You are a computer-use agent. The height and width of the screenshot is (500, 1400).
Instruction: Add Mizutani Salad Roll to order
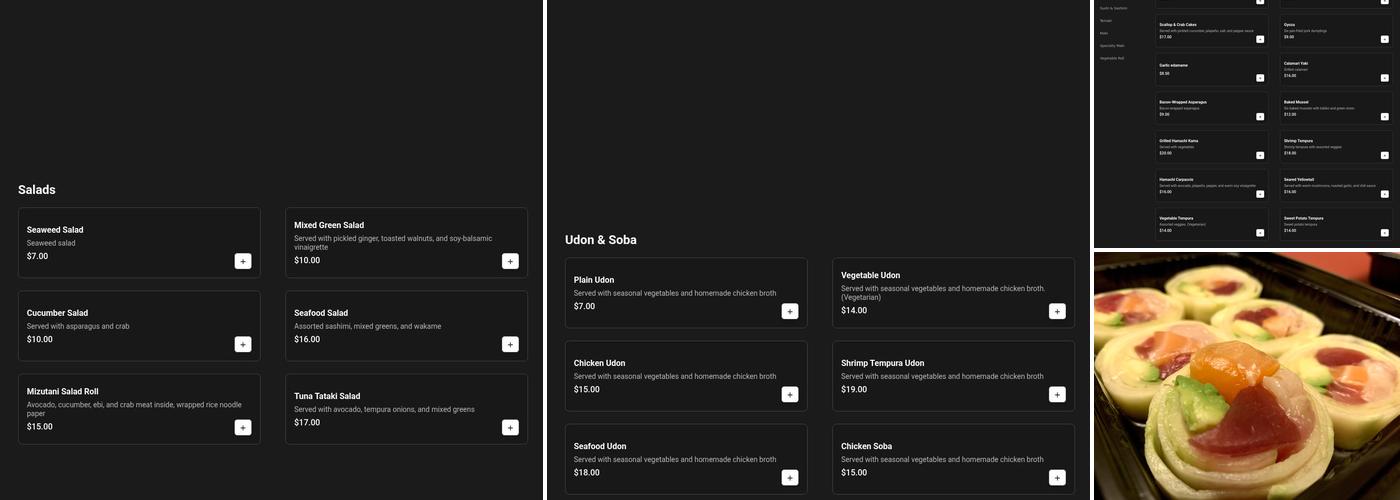point(243,427)
